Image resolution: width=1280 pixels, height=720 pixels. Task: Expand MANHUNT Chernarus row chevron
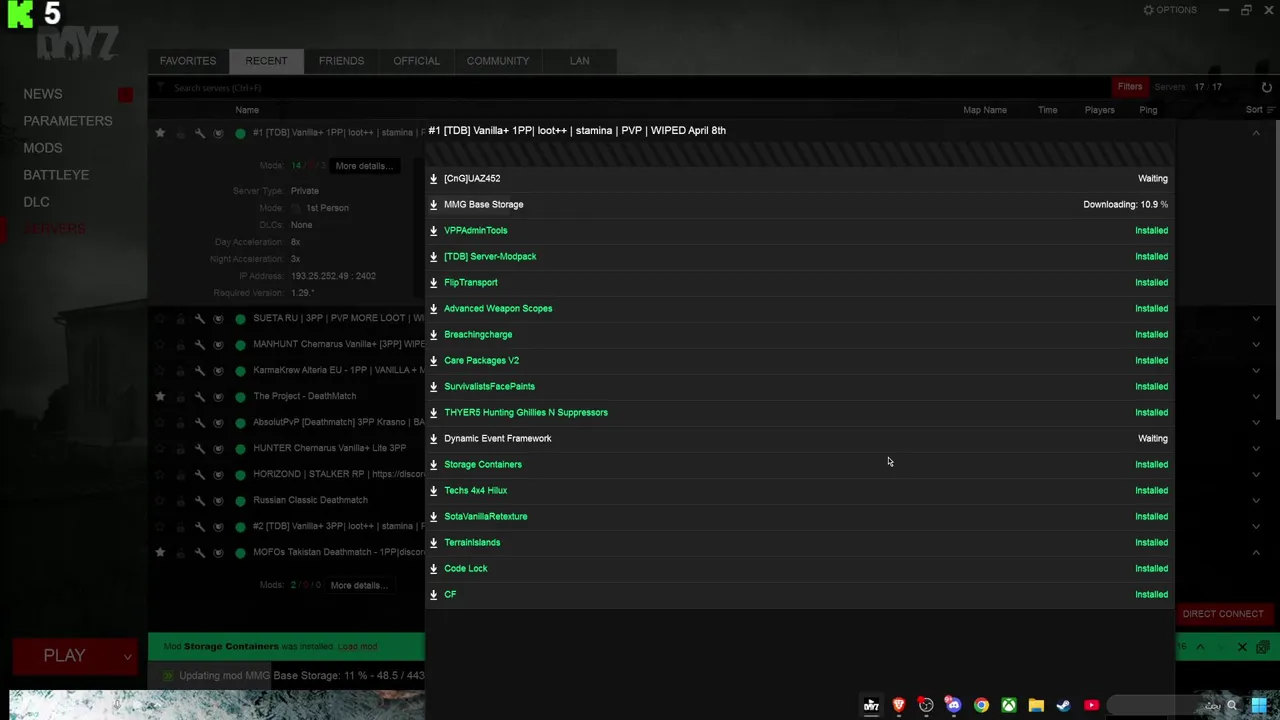[x=1256, y=344]
